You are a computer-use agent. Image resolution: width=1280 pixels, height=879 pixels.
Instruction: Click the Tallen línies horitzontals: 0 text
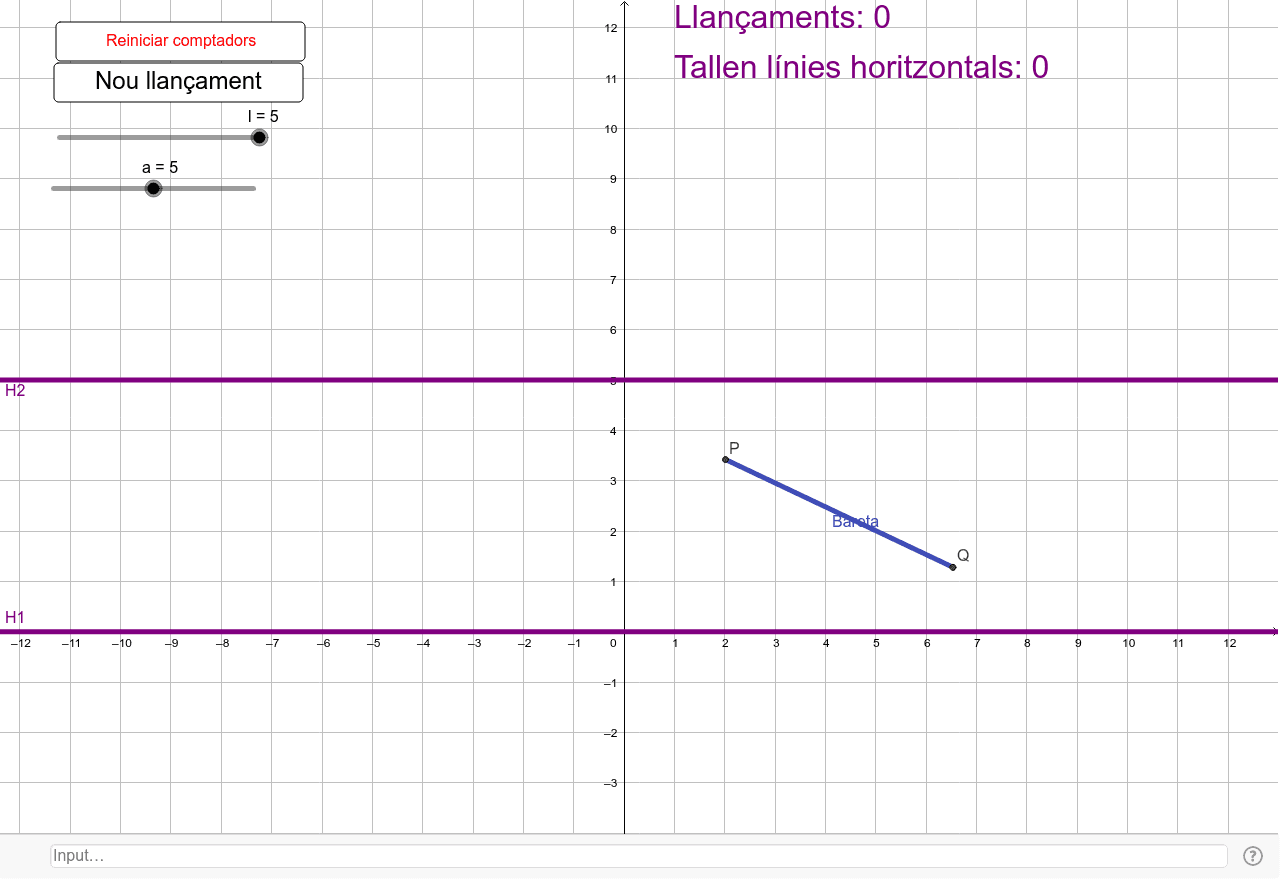click(861, 67)
